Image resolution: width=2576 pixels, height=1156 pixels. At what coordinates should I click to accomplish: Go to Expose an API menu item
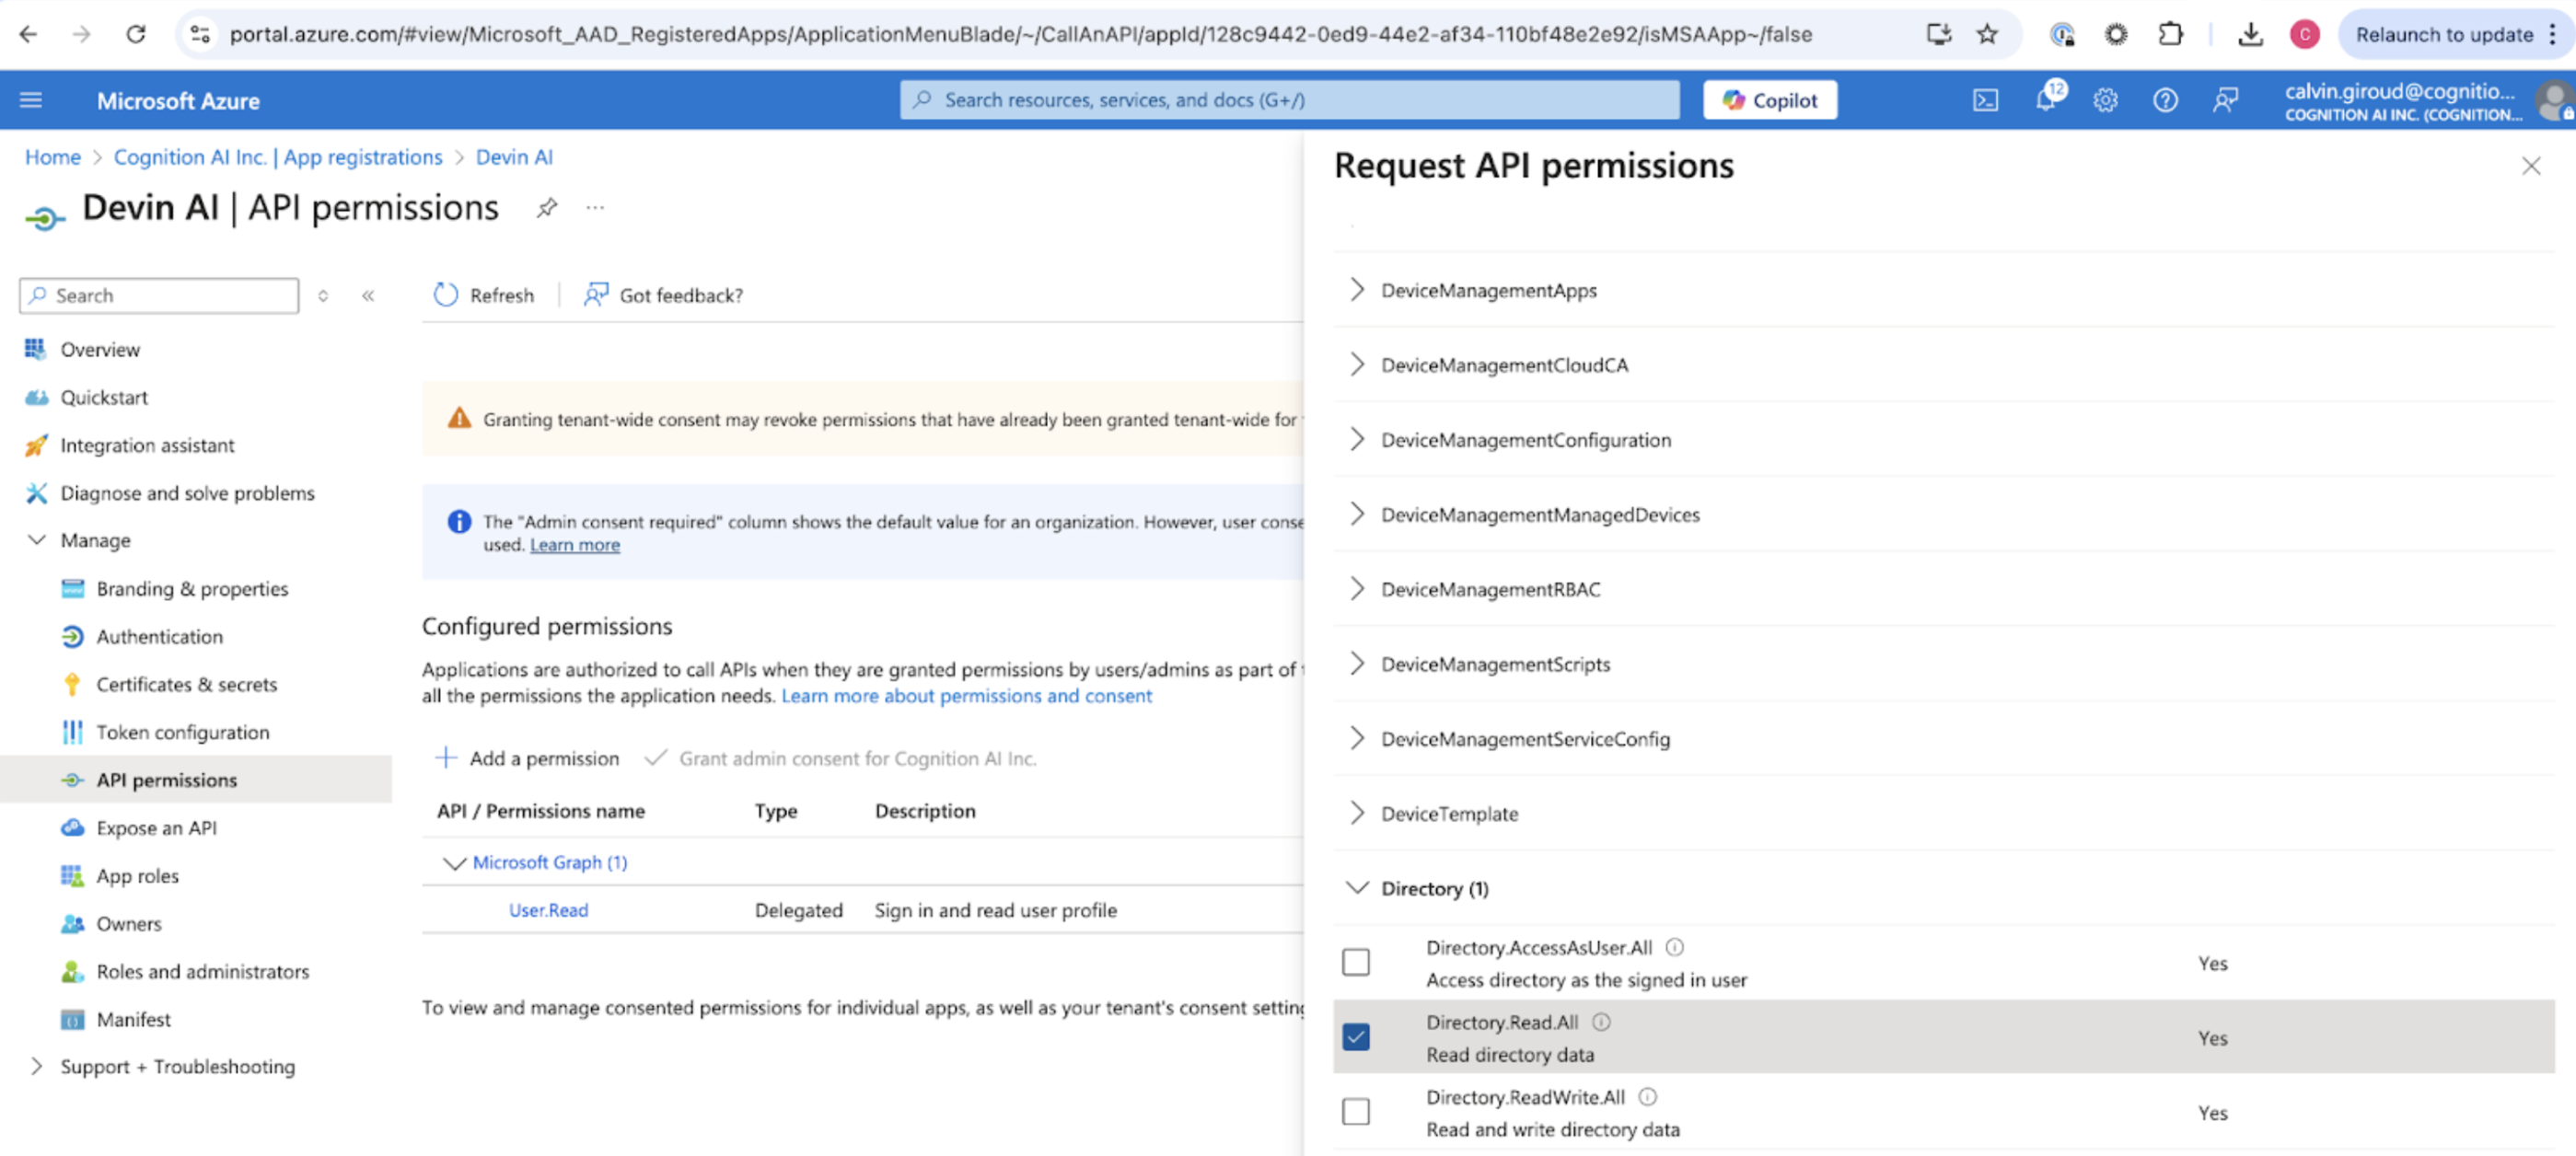(x=156, y=828)
